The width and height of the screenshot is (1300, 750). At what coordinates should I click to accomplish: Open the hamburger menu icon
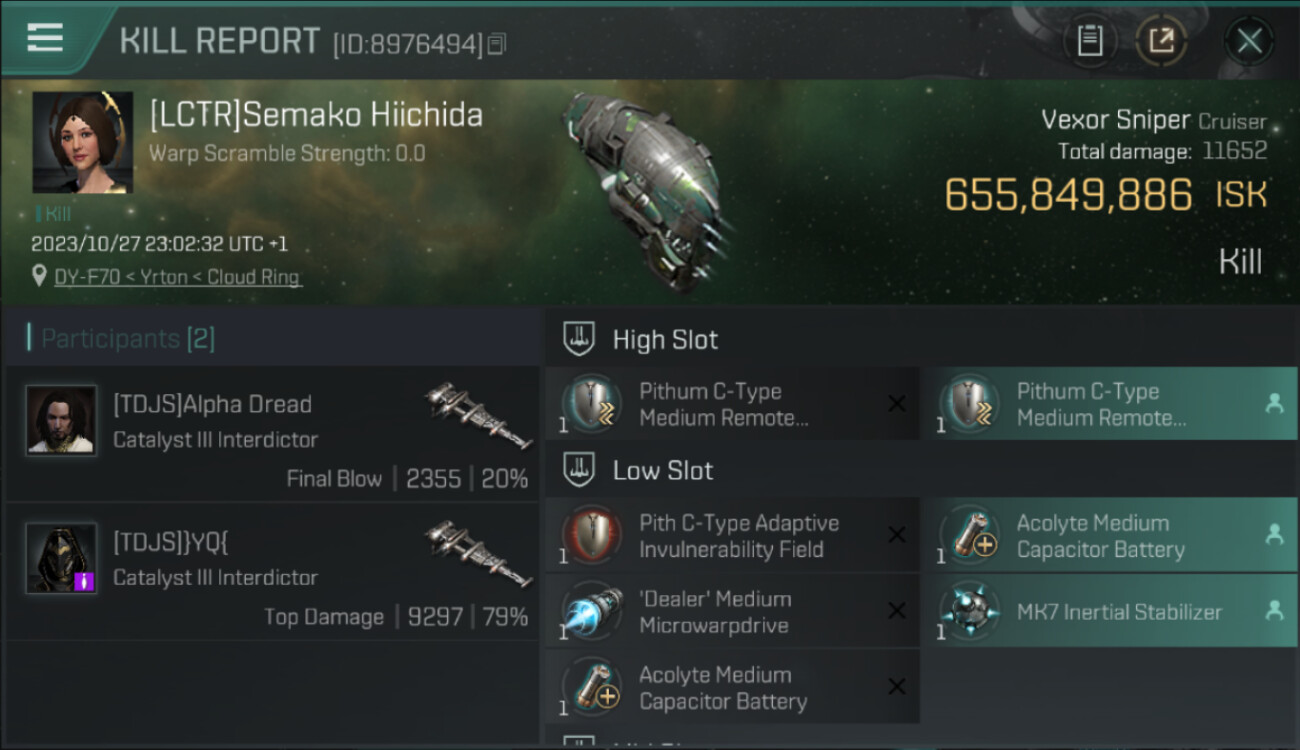pyautogui.click(x=45, y=37)
